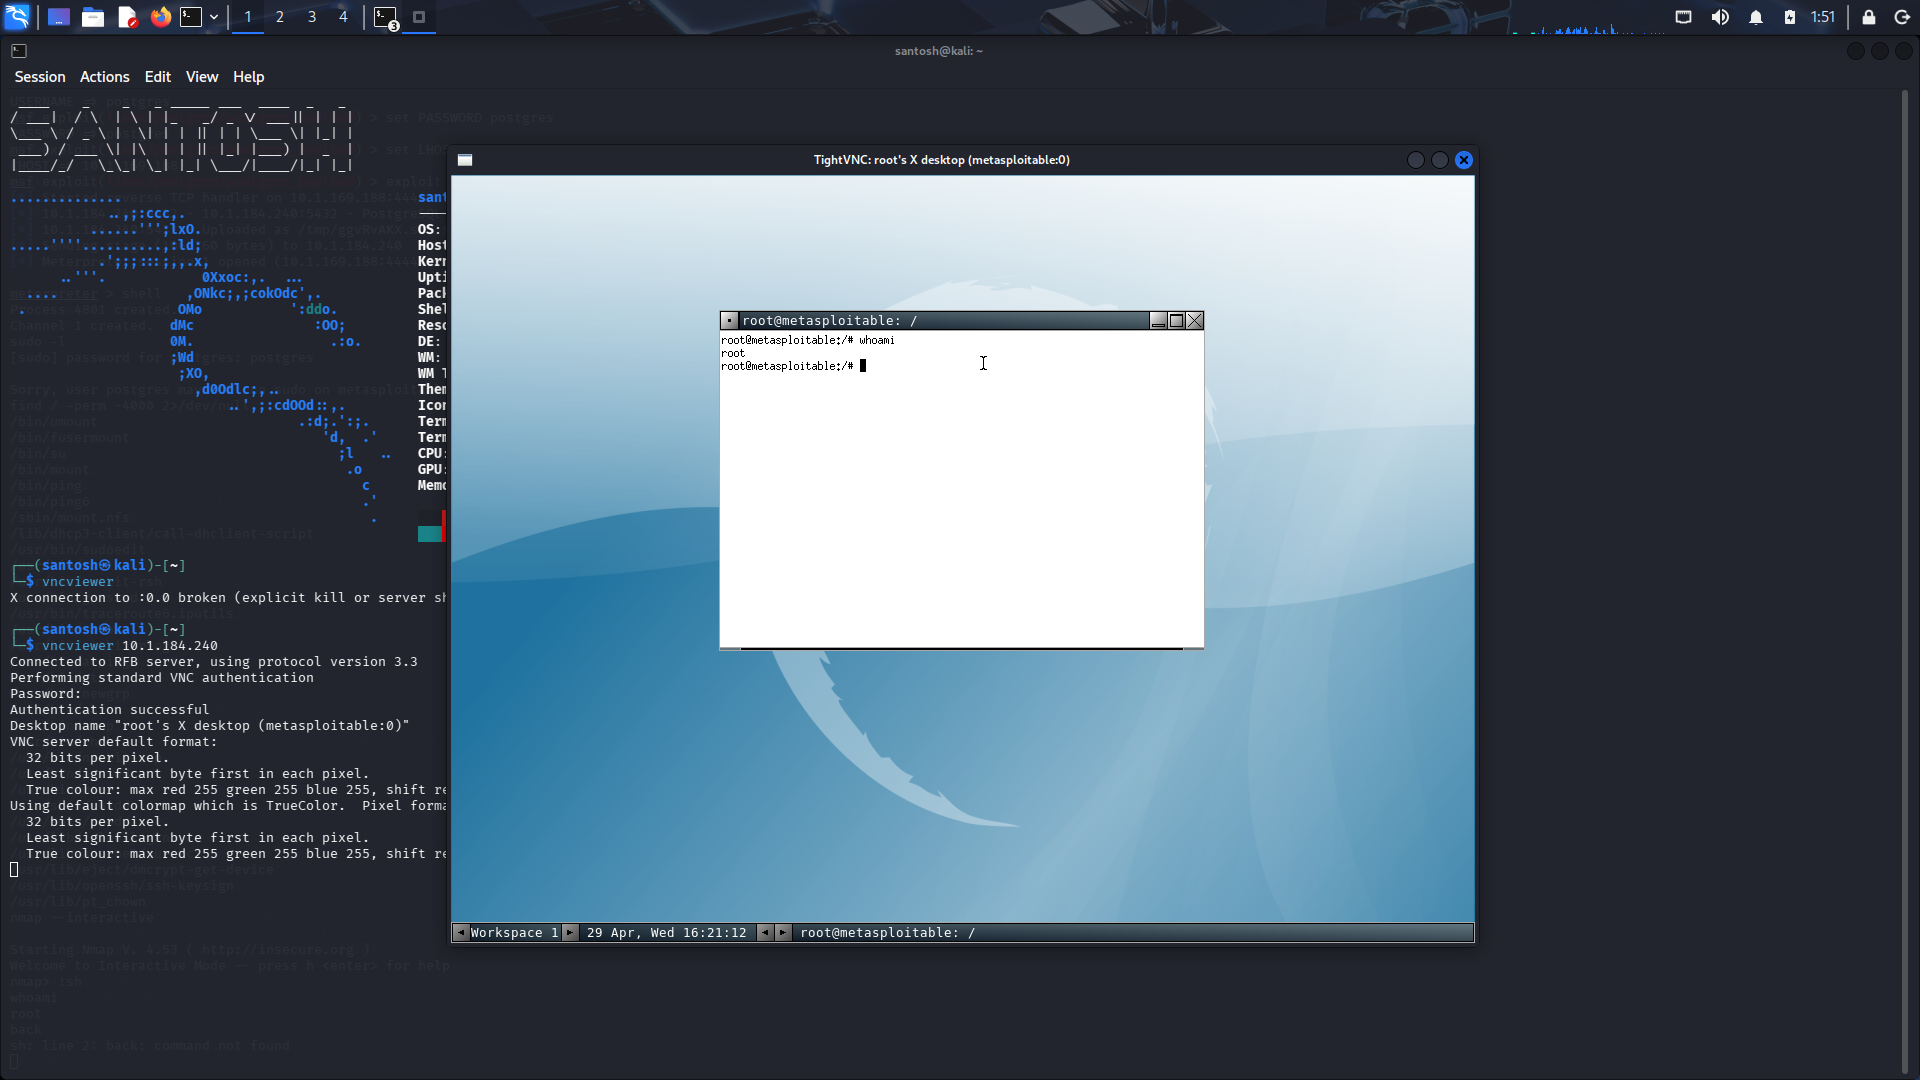Click the 1:51 panel clock
Screen dimensions: 1920x1080
1823,17
